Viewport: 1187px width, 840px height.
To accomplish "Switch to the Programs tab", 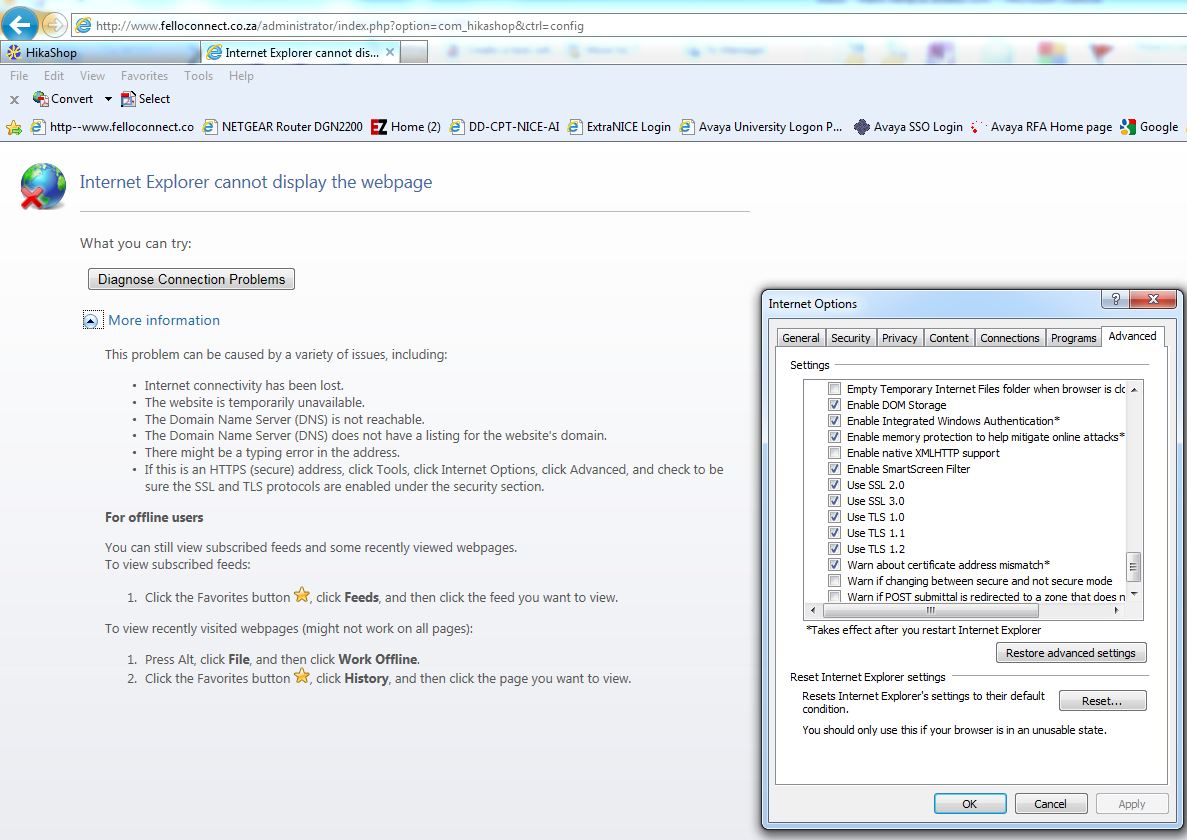I will (x=1073, y=338).
